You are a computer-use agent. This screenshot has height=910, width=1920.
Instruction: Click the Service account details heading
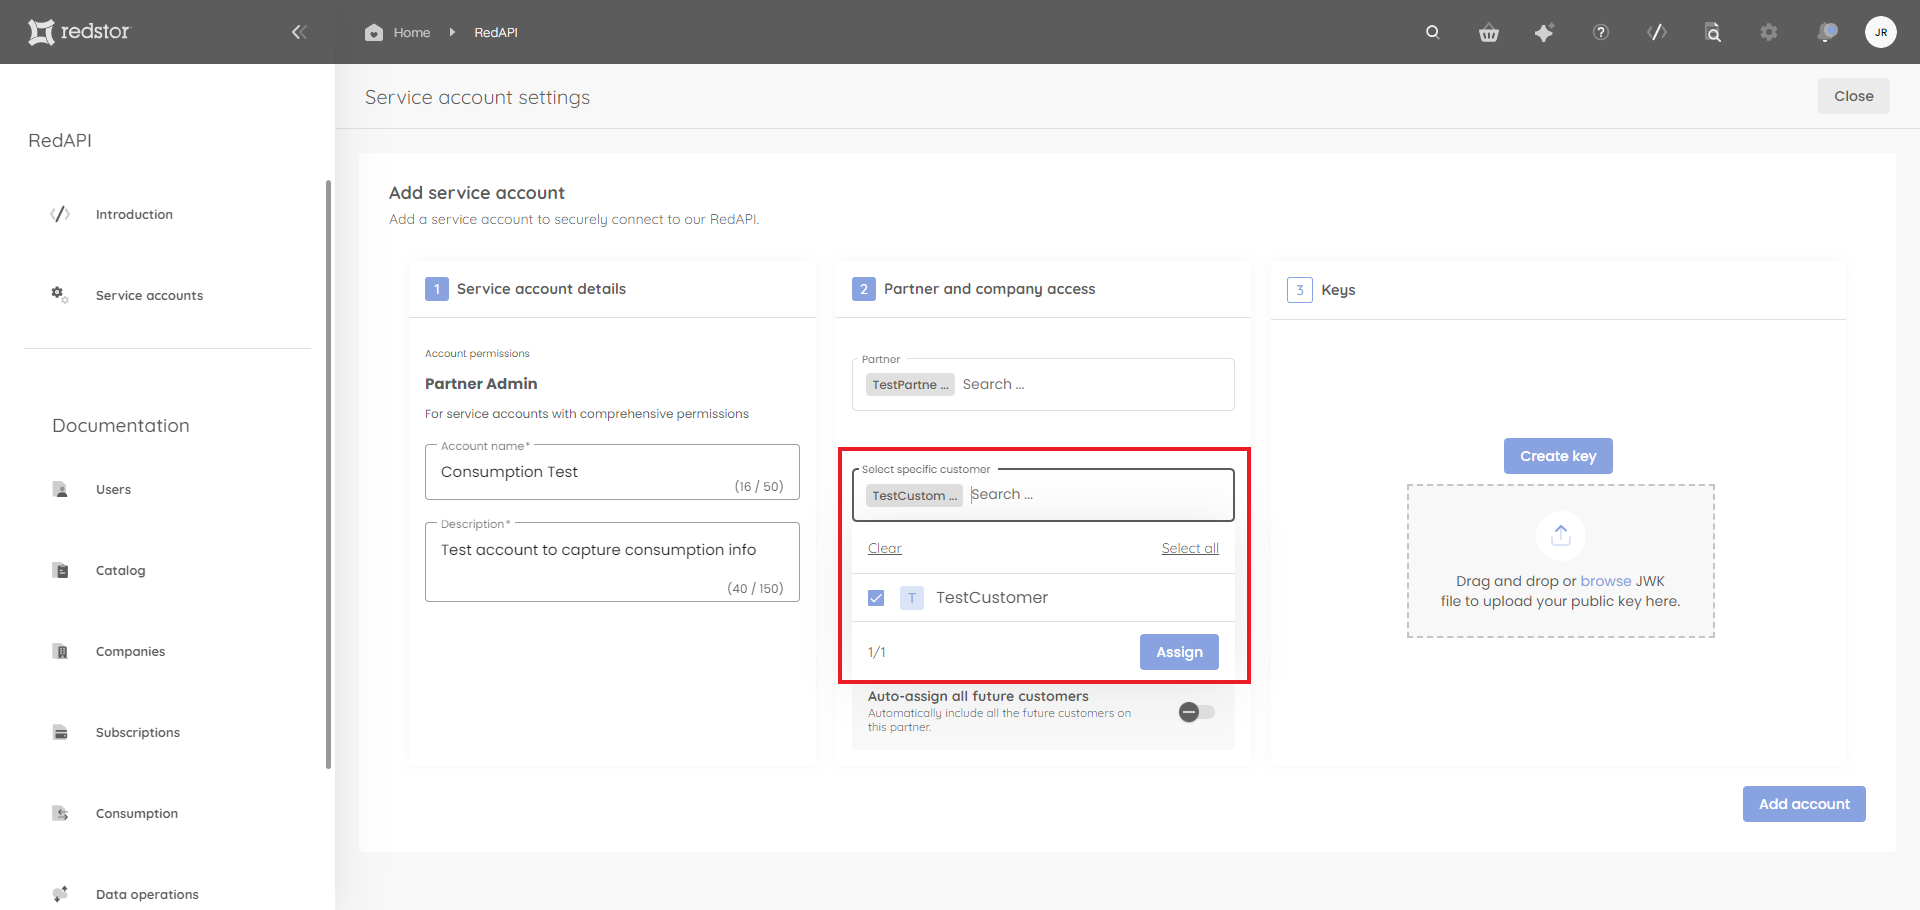[541, 289]
